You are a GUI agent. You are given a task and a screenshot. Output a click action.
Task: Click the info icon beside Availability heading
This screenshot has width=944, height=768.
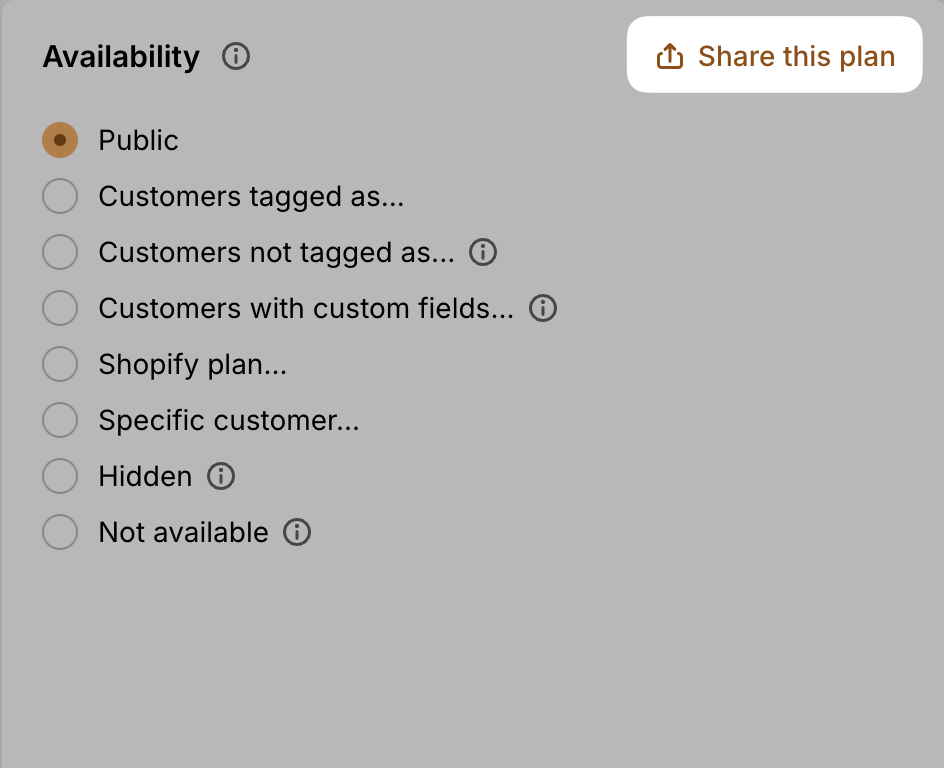(236, 57)
